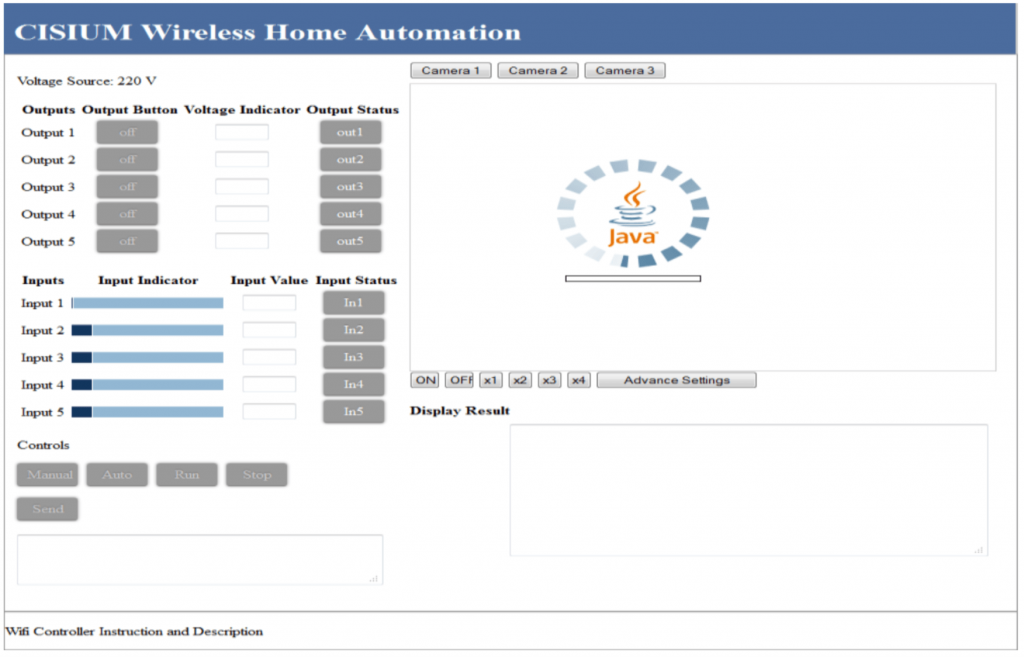
Task: Select Manual control mode
Action: 48,475
